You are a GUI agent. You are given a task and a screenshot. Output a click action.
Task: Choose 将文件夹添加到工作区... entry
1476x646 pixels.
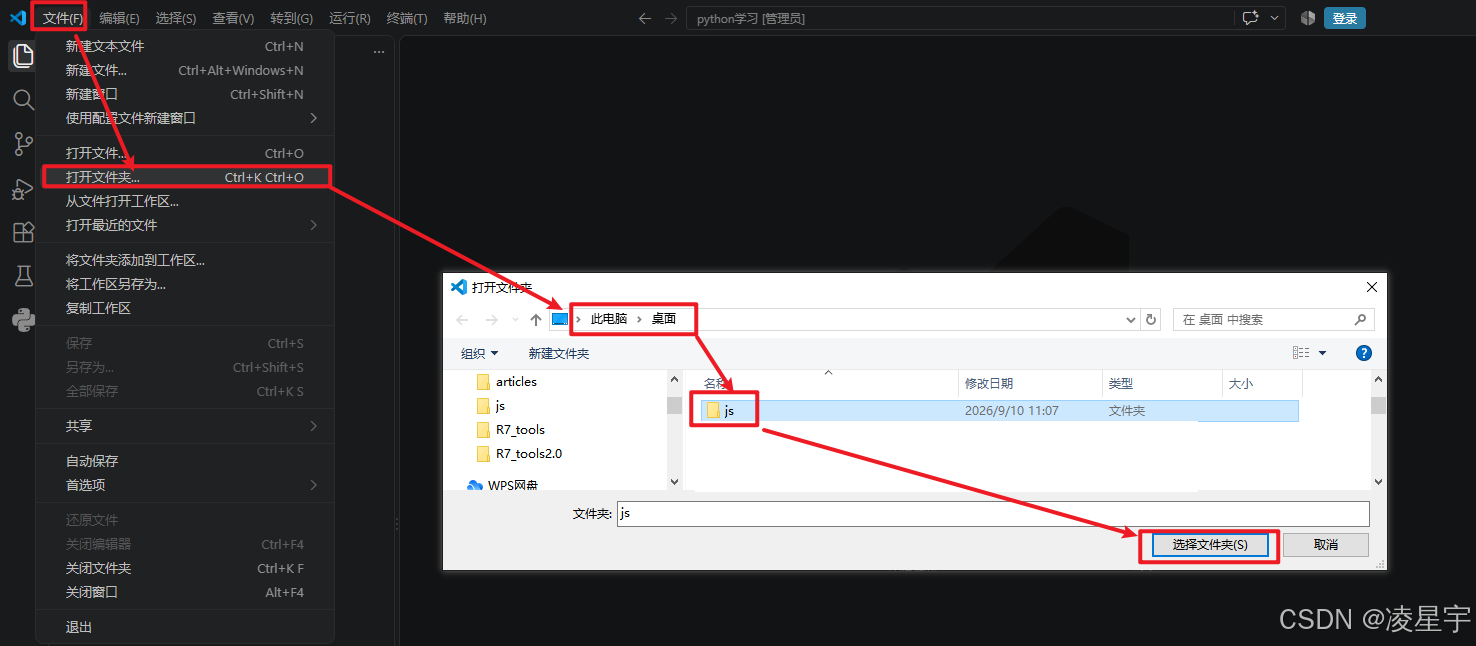click(x=185, y=260)
